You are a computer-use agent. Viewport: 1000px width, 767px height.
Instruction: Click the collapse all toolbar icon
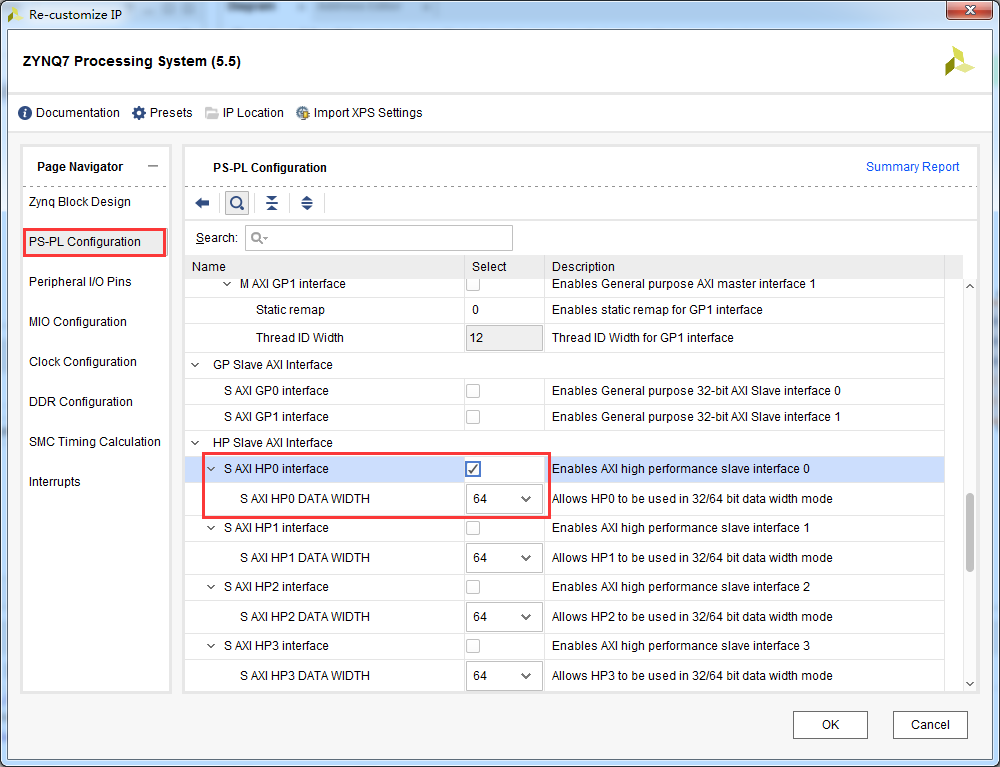click(x=272, y=203)
